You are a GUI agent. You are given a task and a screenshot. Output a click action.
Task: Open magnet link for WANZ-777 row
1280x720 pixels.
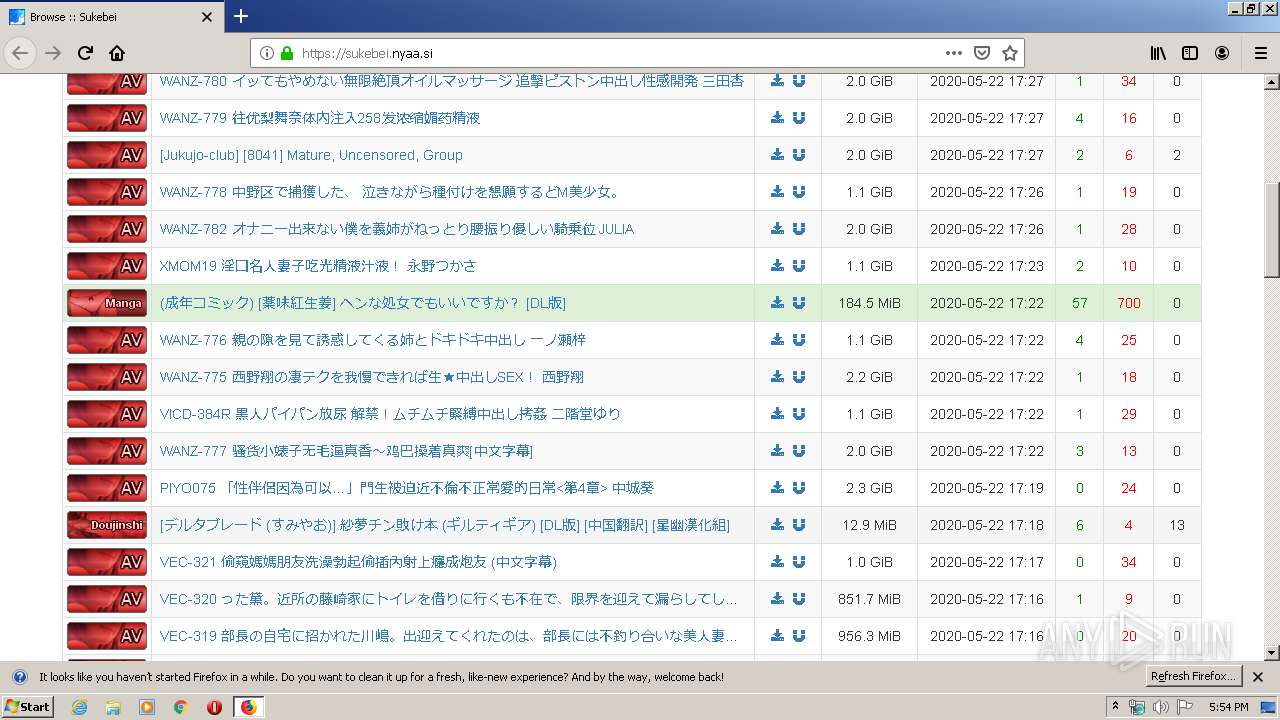[799, 451]
